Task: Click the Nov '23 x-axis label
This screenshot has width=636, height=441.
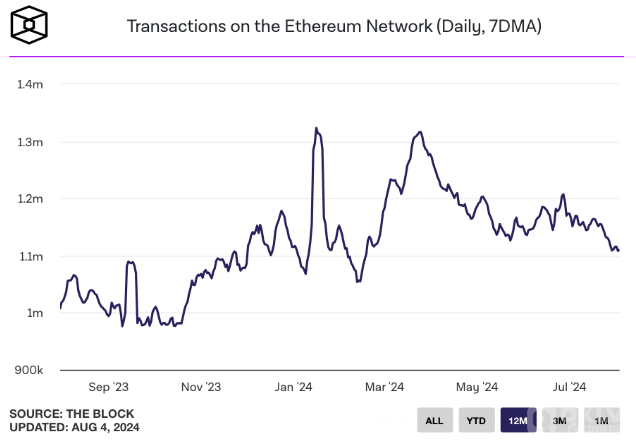Action: (x=201, y=387)
